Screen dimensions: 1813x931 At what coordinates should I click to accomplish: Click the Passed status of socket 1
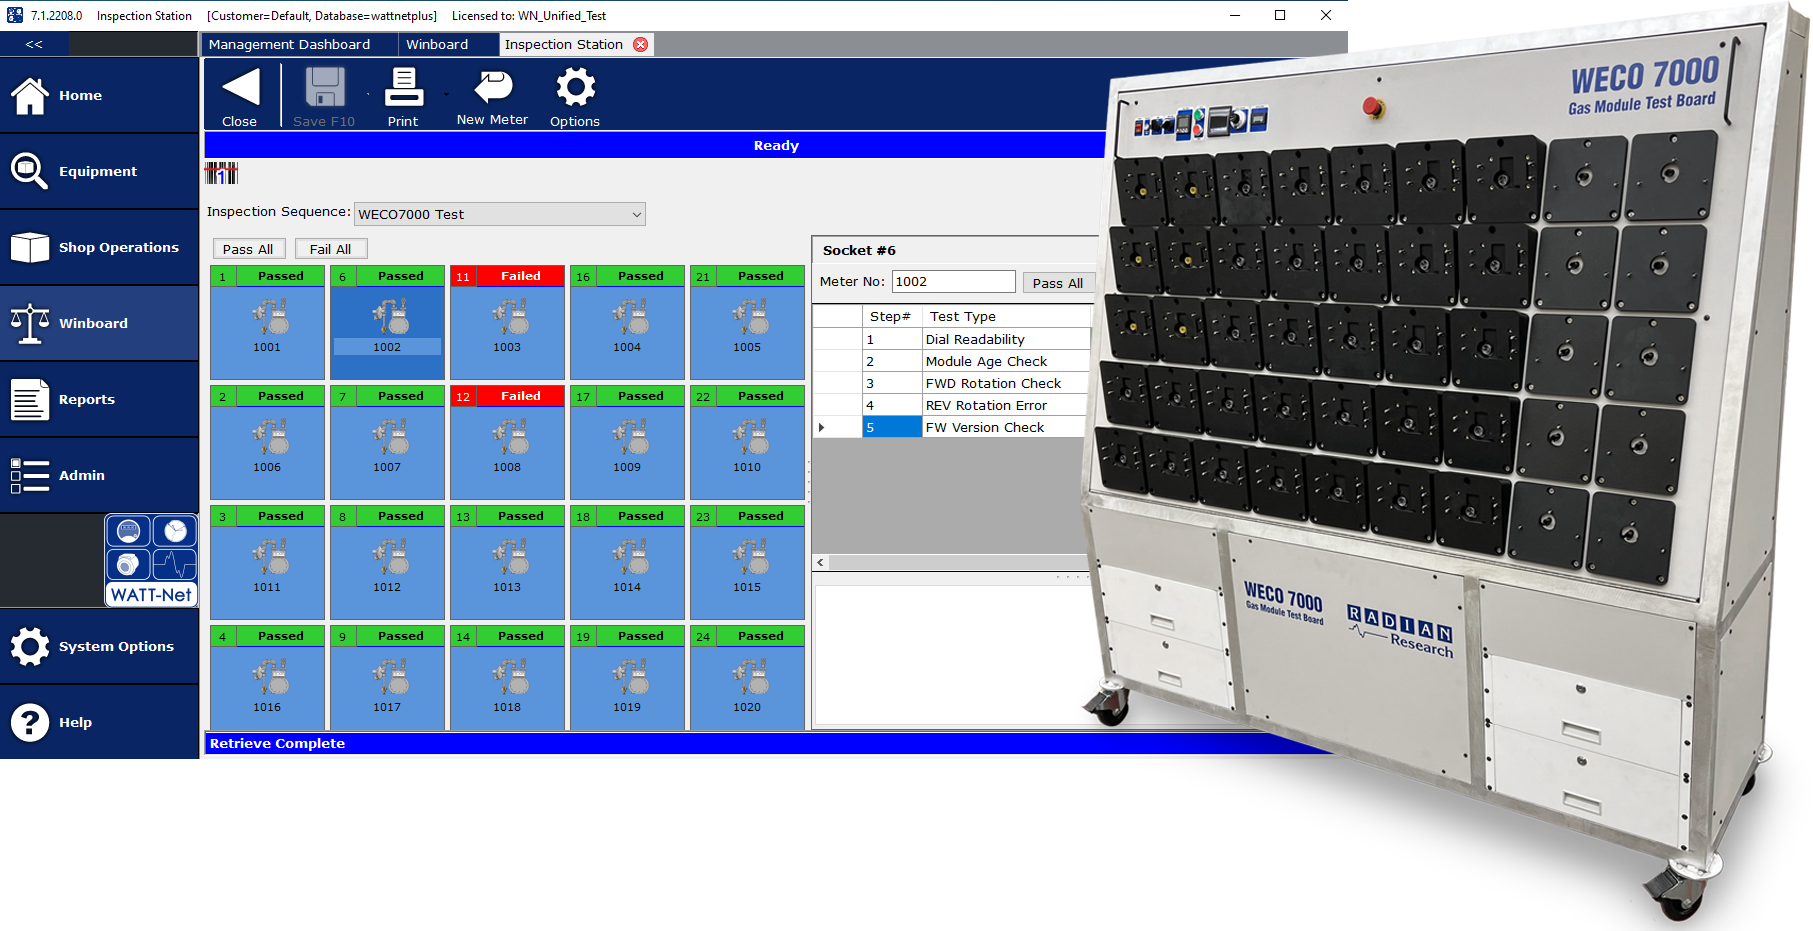(280, 276)
